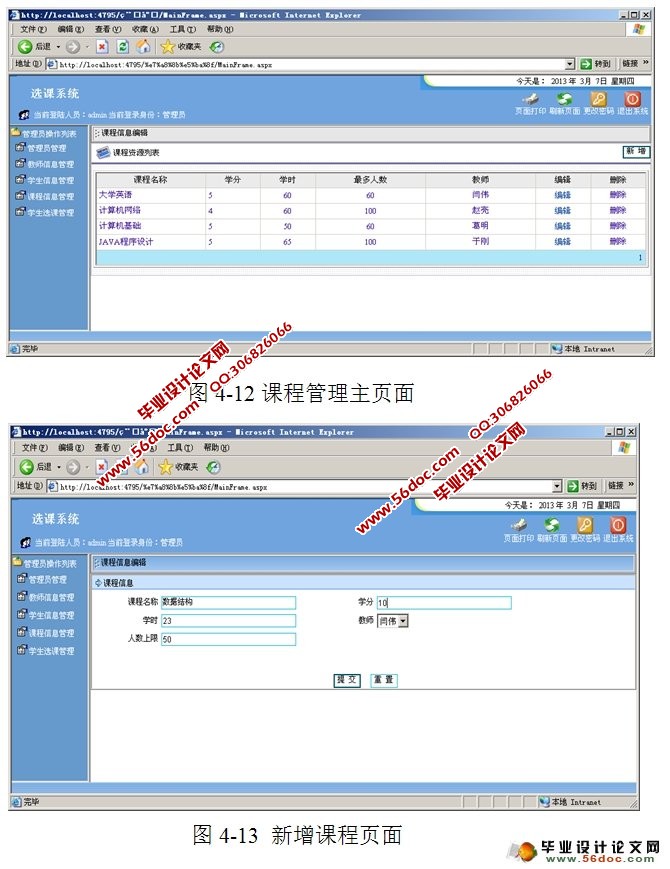Click 退出系统 icon in the course list window
Image resolution: width=670 pixels, height=869 pixels.
632,99
